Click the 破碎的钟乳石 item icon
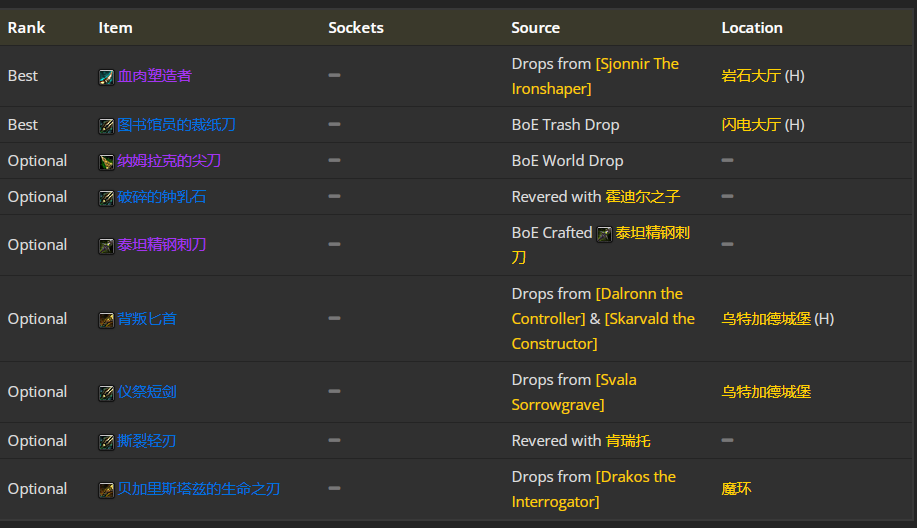 coord(106,198)
